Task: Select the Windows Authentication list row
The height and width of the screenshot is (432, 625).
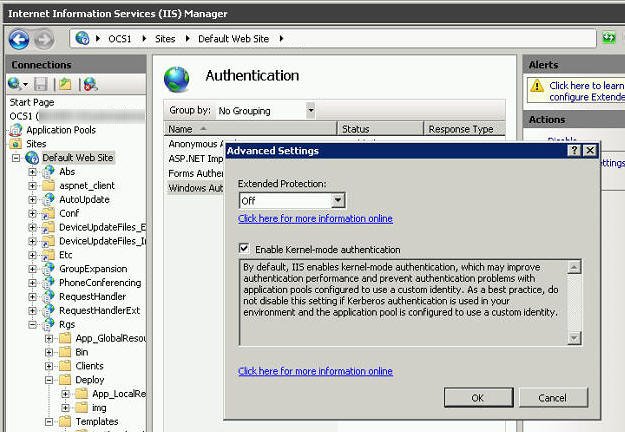Action: point(195,188)
